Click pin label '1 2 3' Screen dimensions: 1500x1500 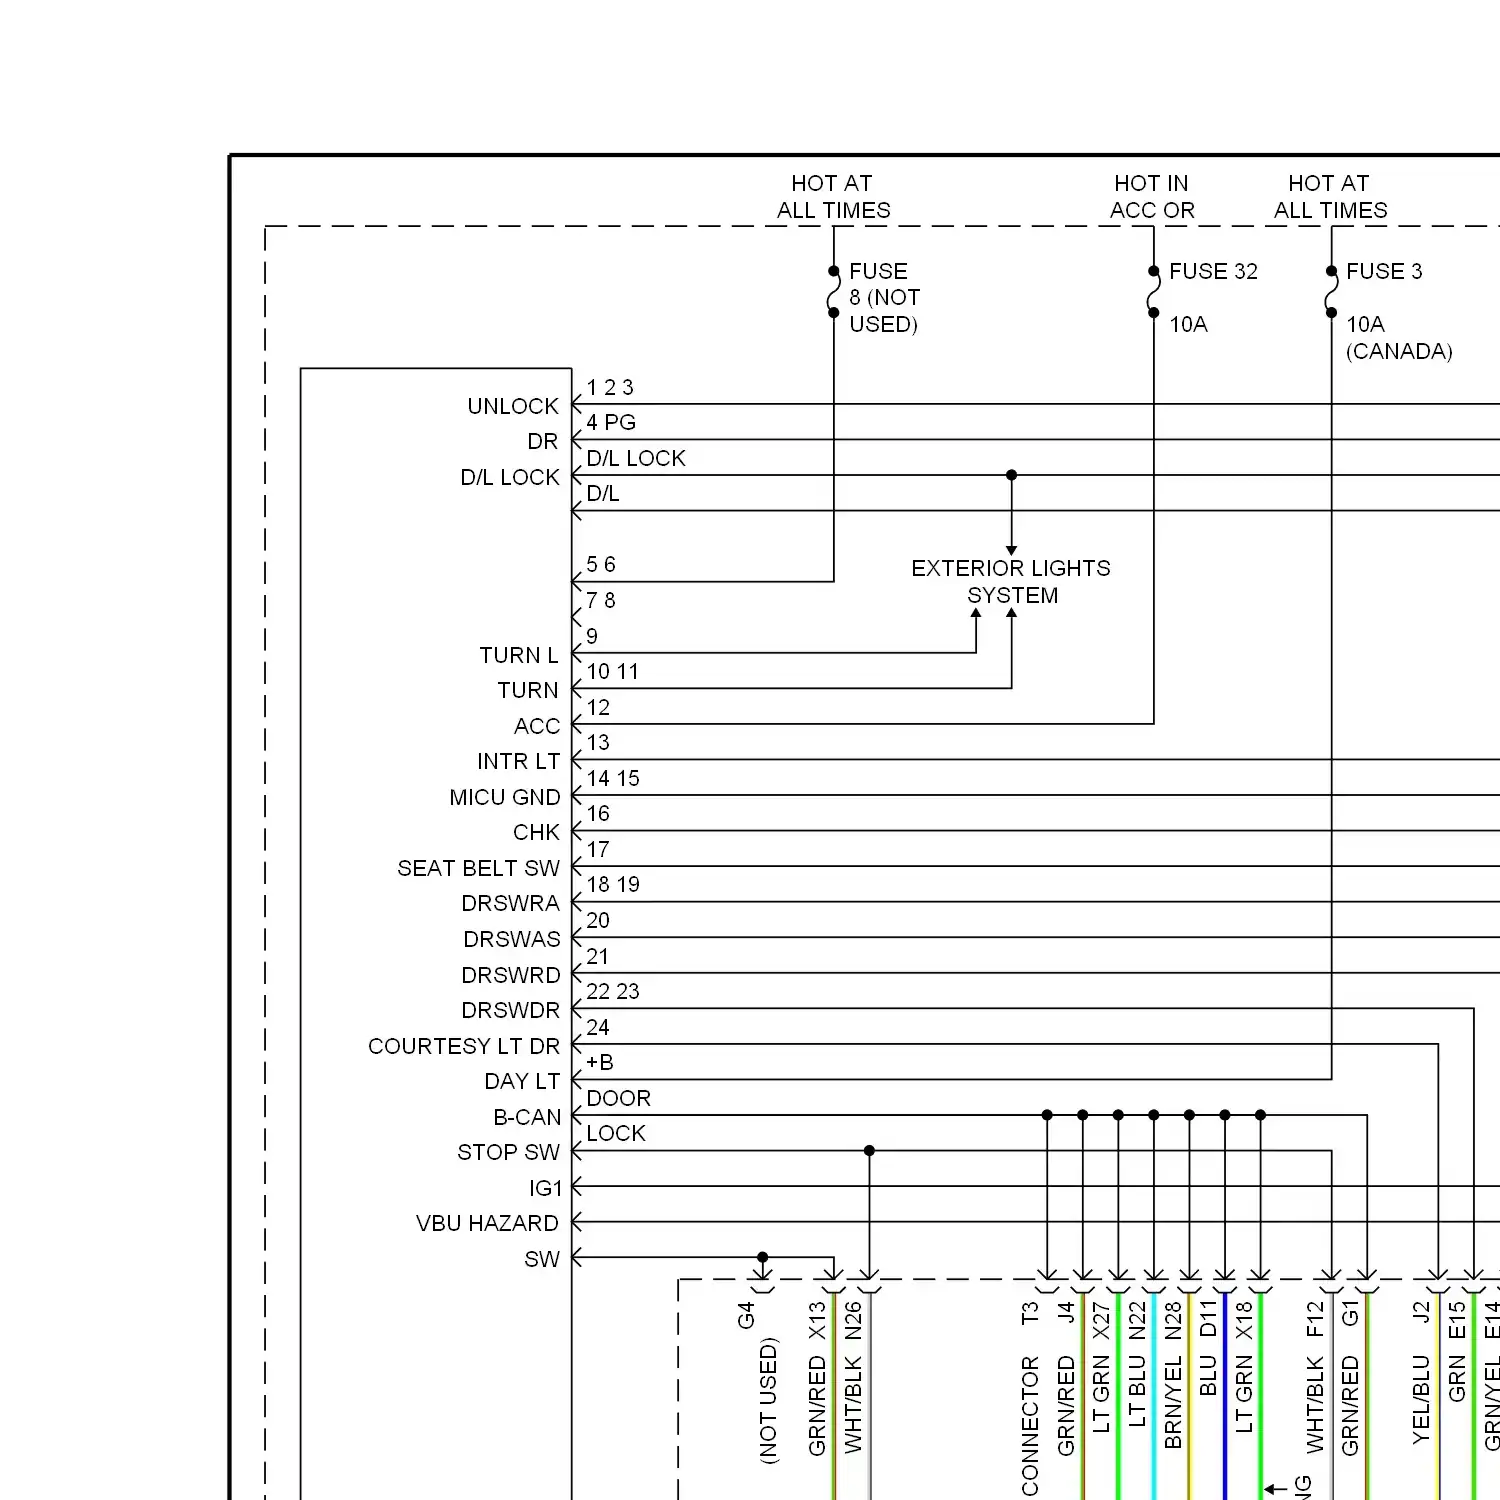(x=610, y=387)
